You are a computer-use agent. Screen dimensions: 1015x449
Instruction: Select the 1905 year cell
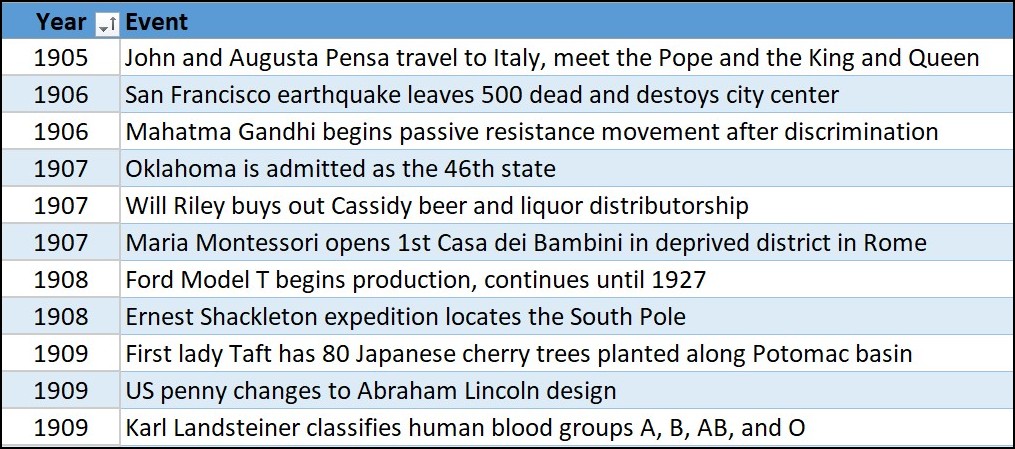(61, 58)
